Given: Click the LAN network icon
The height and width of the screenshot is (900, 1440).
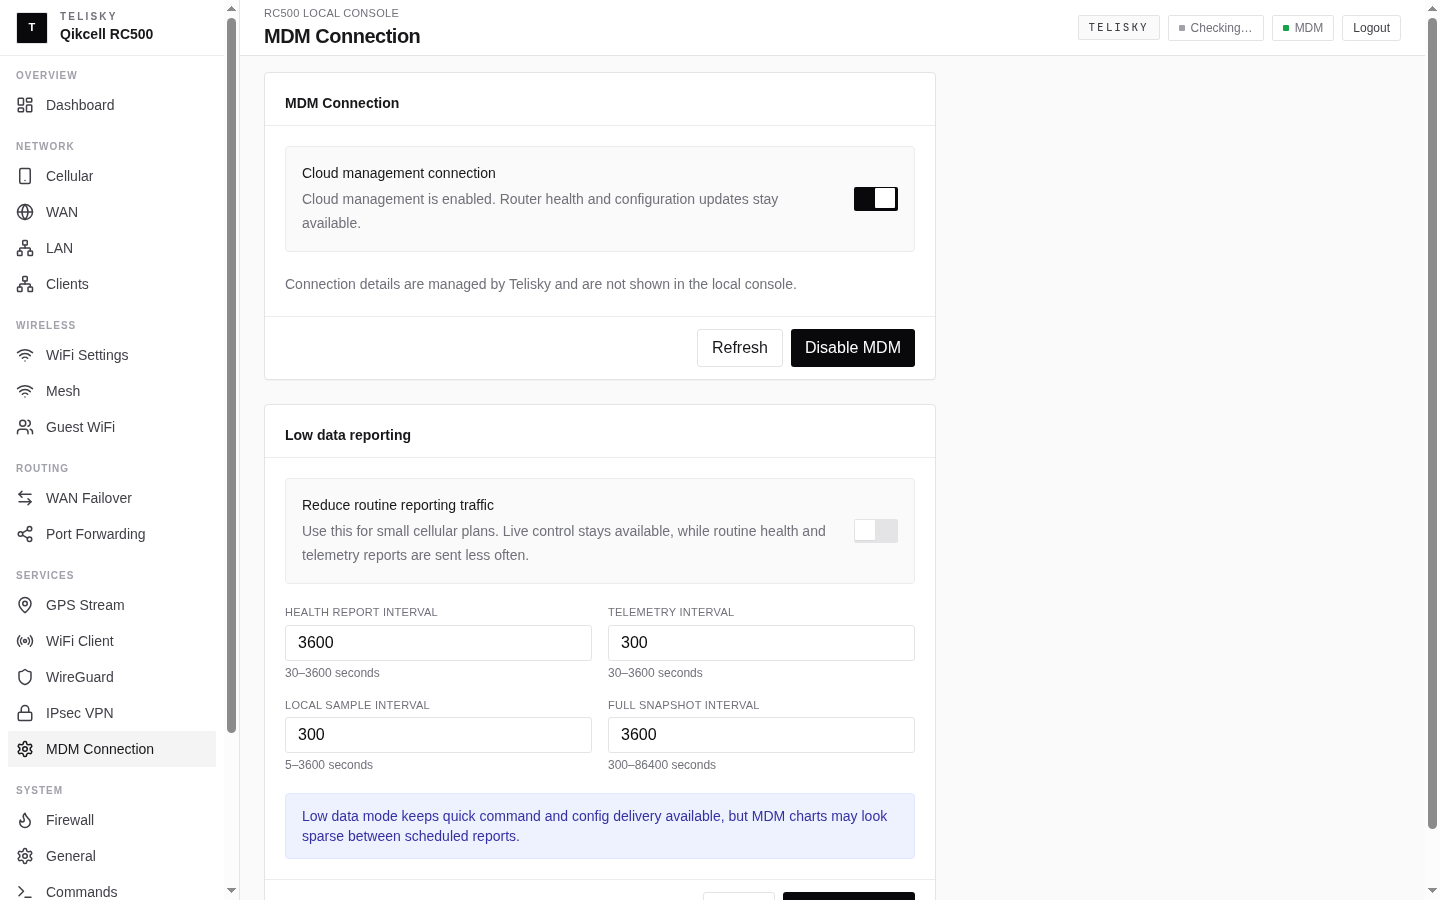Looking at the screenshot, I should point(25,248).
